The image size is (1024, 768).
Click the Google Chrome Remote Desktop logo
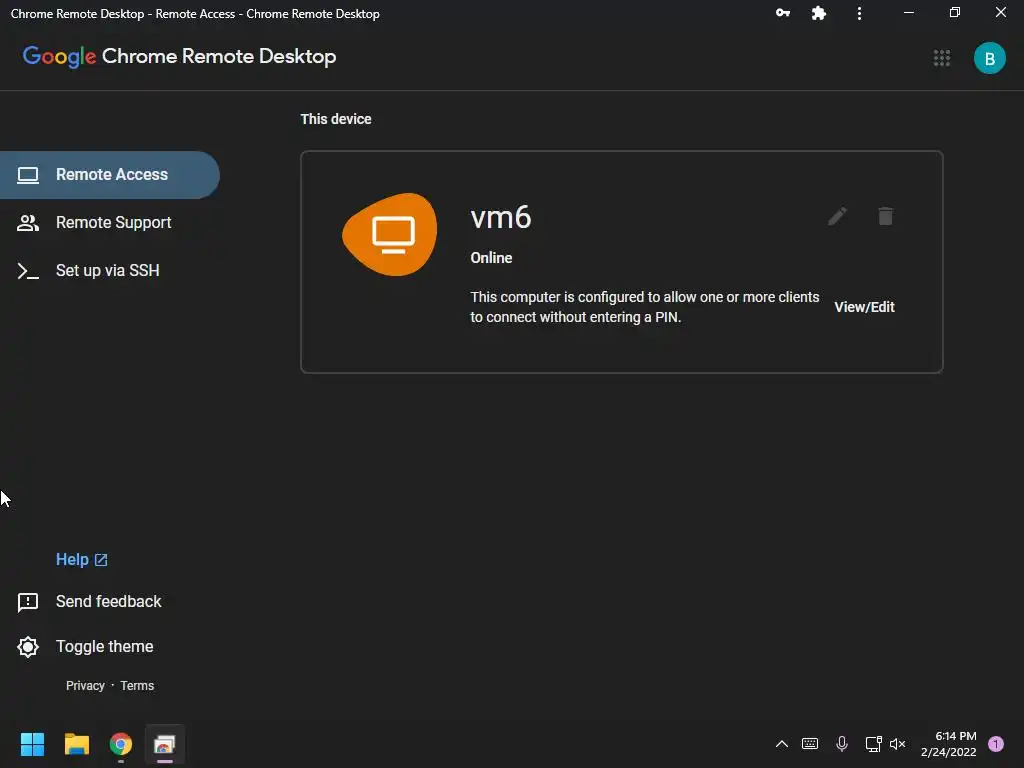(x=180, y=57)
